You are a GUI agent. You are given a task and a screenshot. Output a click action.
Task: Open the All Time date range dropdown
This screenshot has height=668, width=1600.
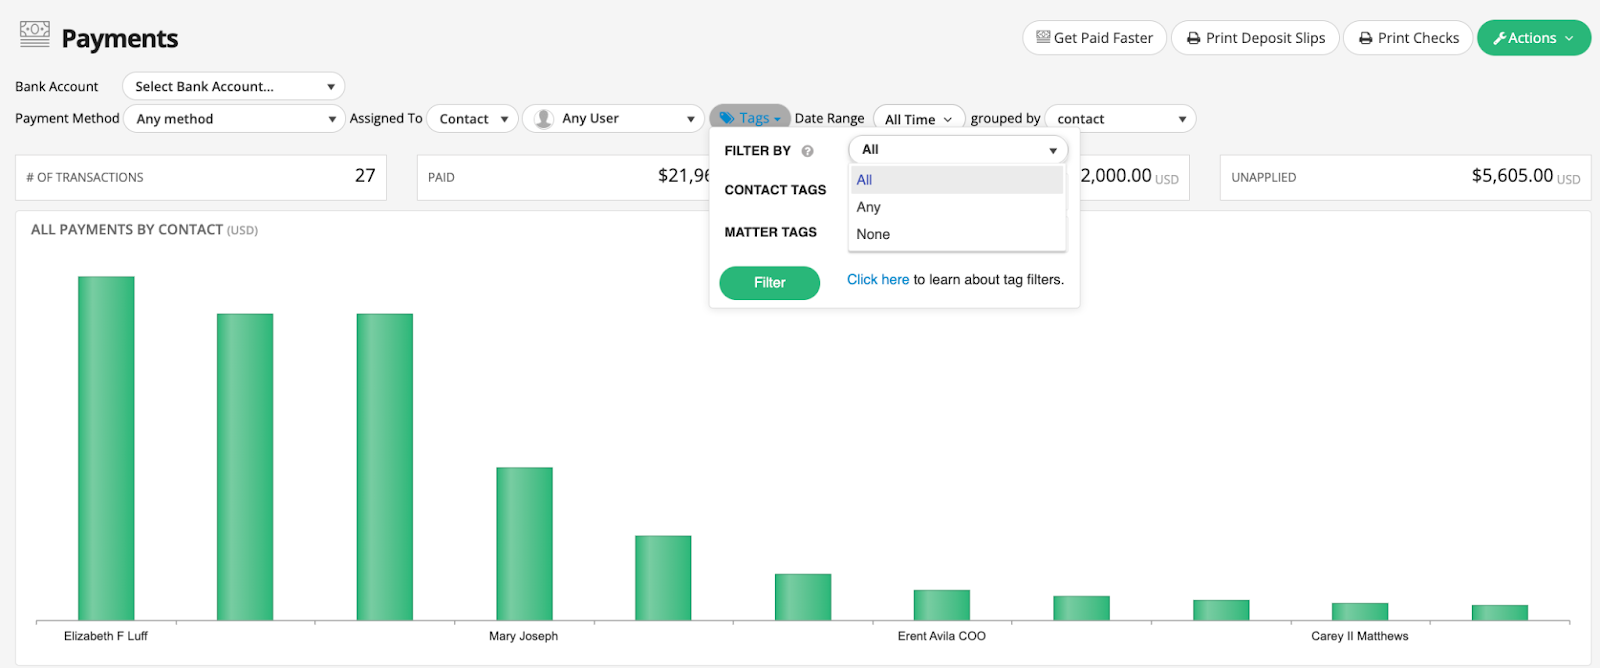pyautogui.click(x=919, y=119)
